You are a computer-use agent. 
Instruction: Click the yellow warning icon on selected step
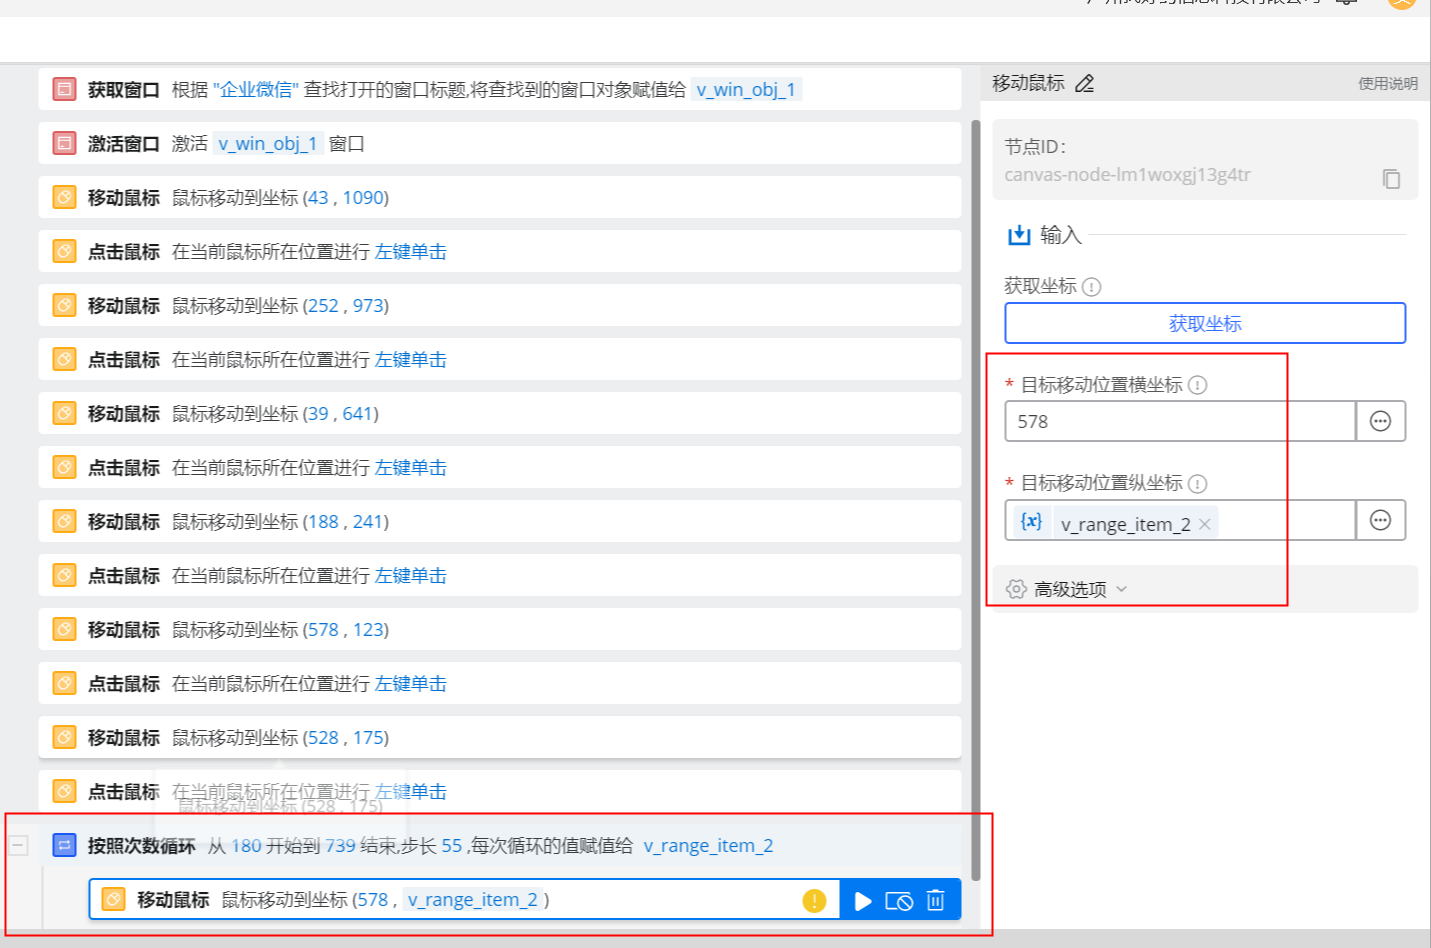click(814, 900)
